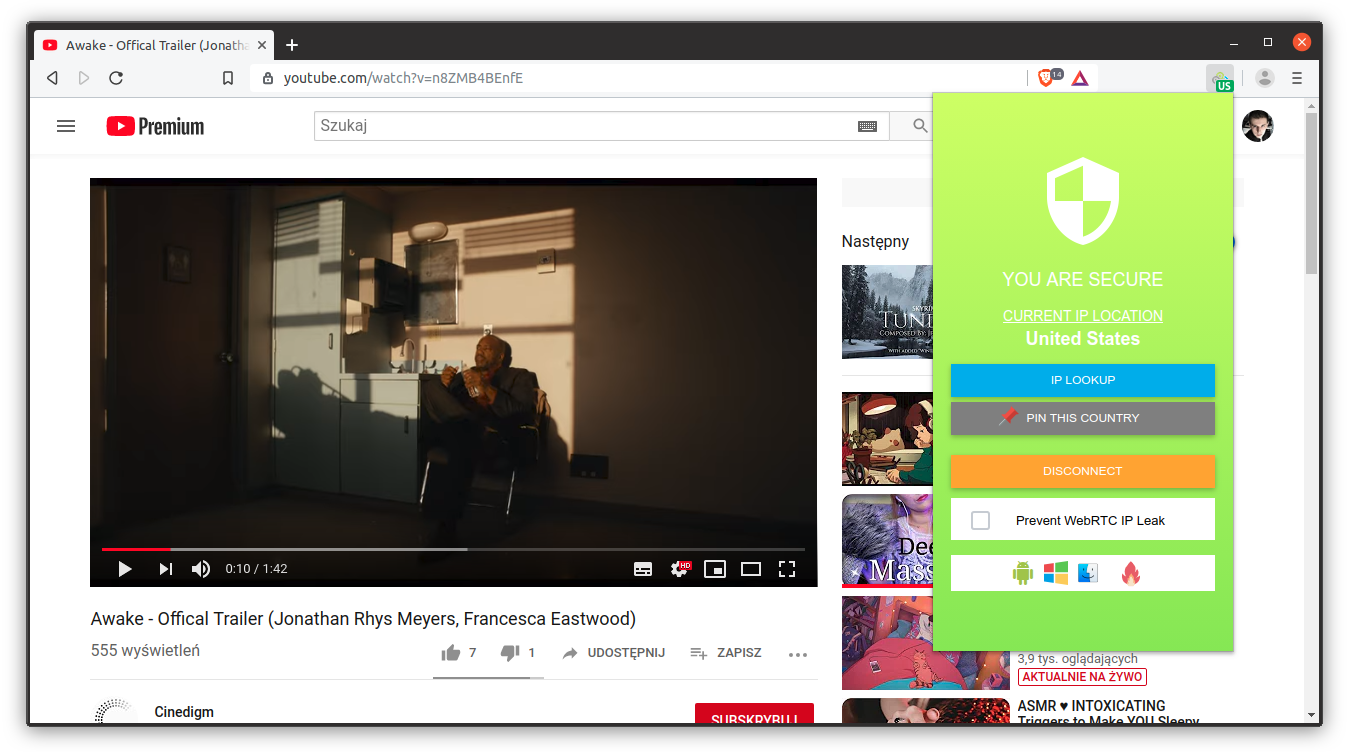
Task: Skip to the next video
Action: 166,569
